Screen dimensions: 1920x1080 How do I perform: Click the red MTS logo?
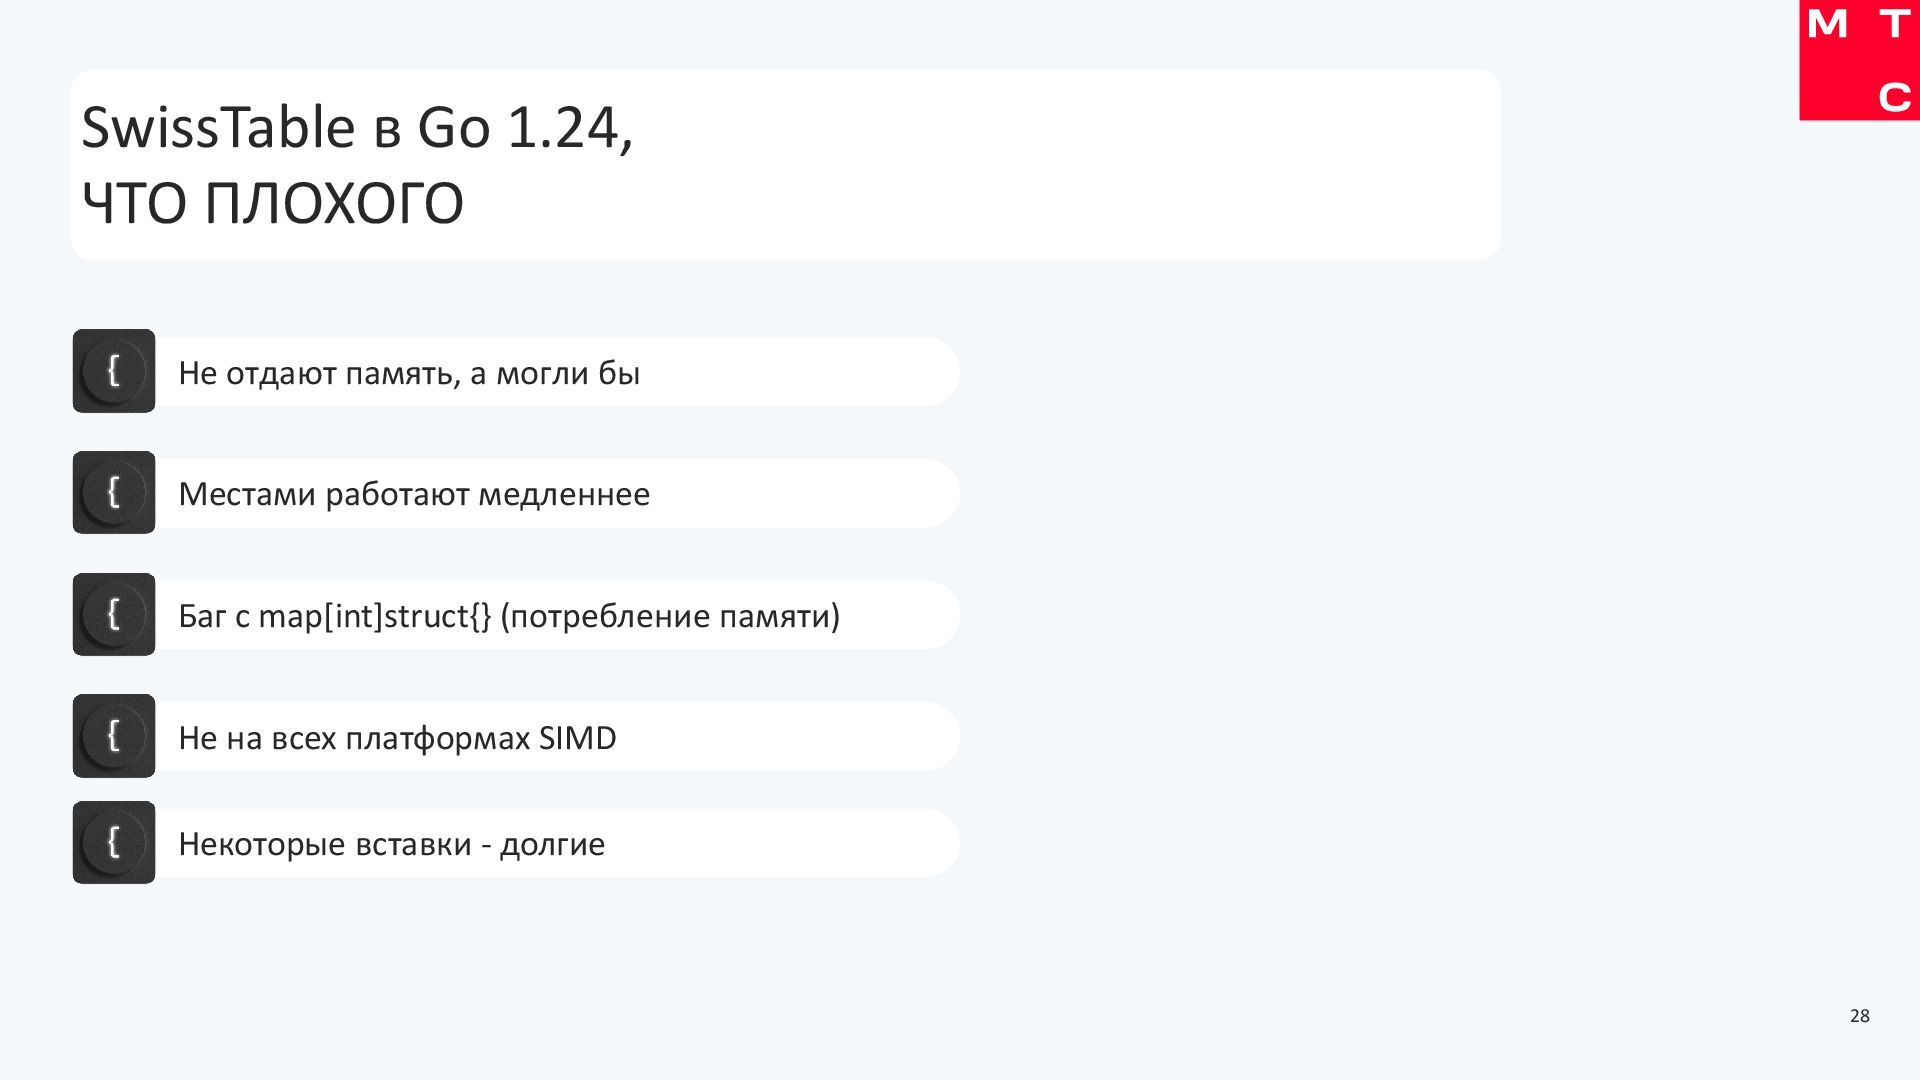coord(1859,60)
